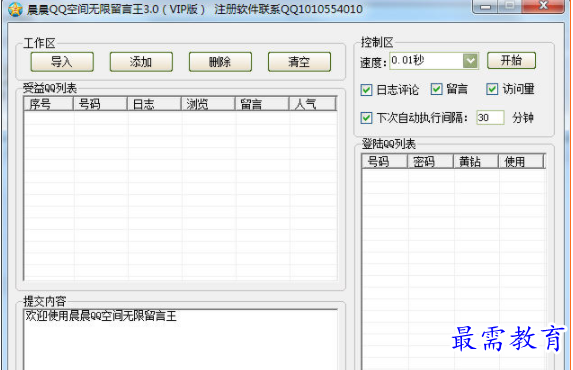The width and height of the screenshot is (573, 370).
Task: Click the star app icon in title bar
Action: (x=15, y=9)
